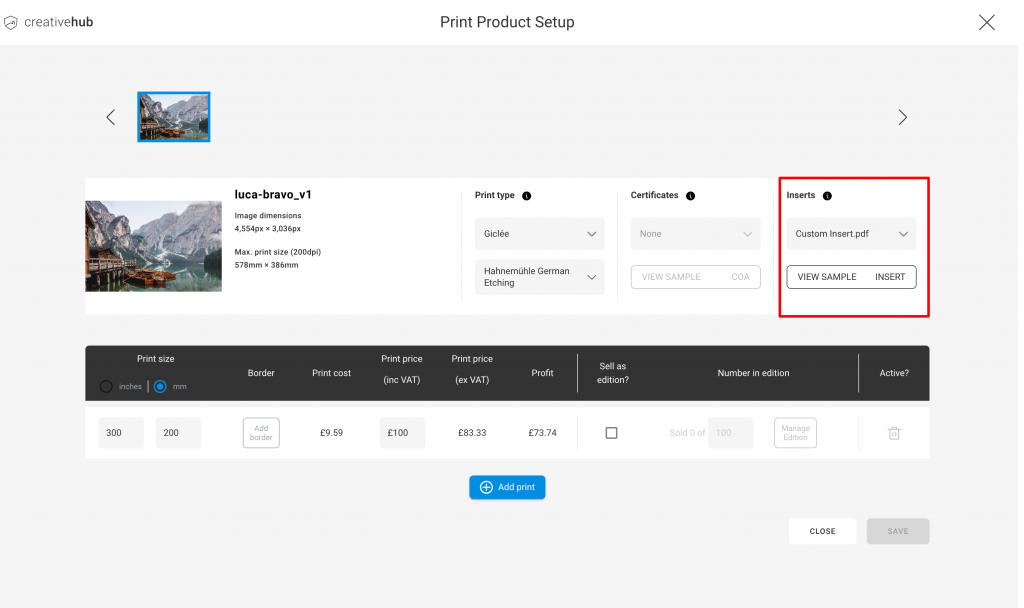Click the Print size column header
This screenshot has width=1024, height=608.
tap(155, 359)
